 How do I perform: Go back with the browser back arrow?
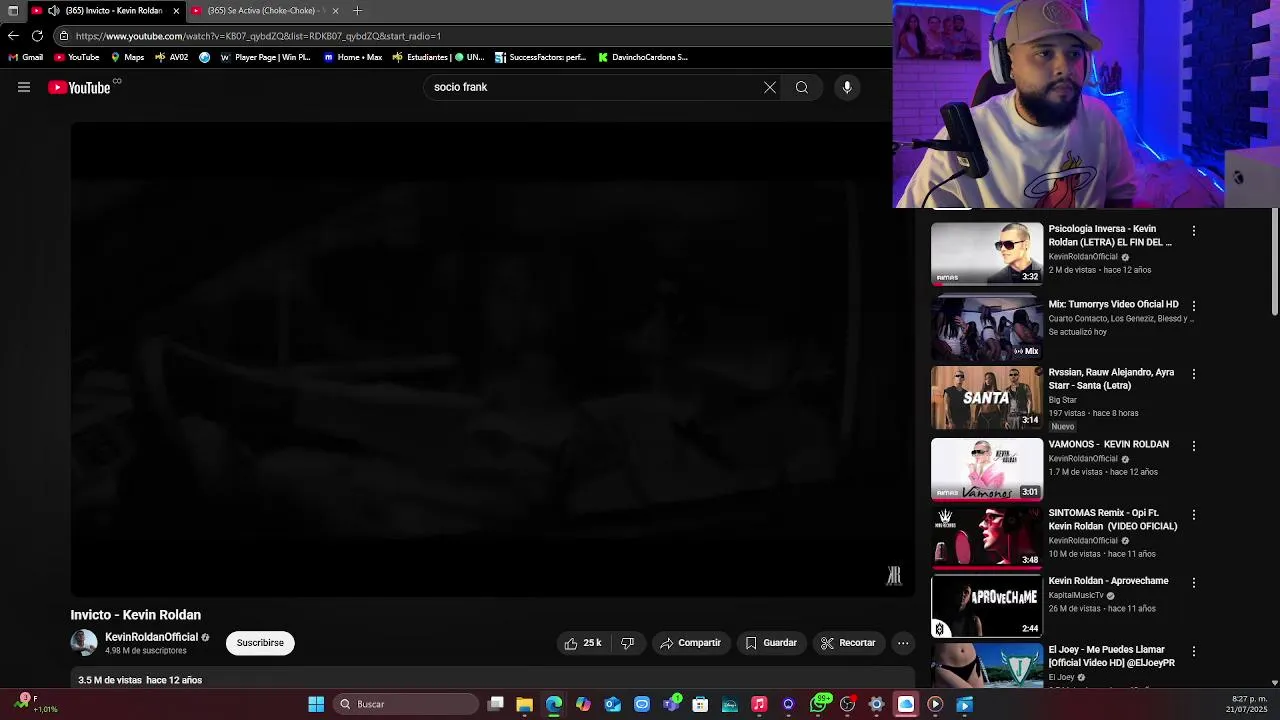(13, 36)
